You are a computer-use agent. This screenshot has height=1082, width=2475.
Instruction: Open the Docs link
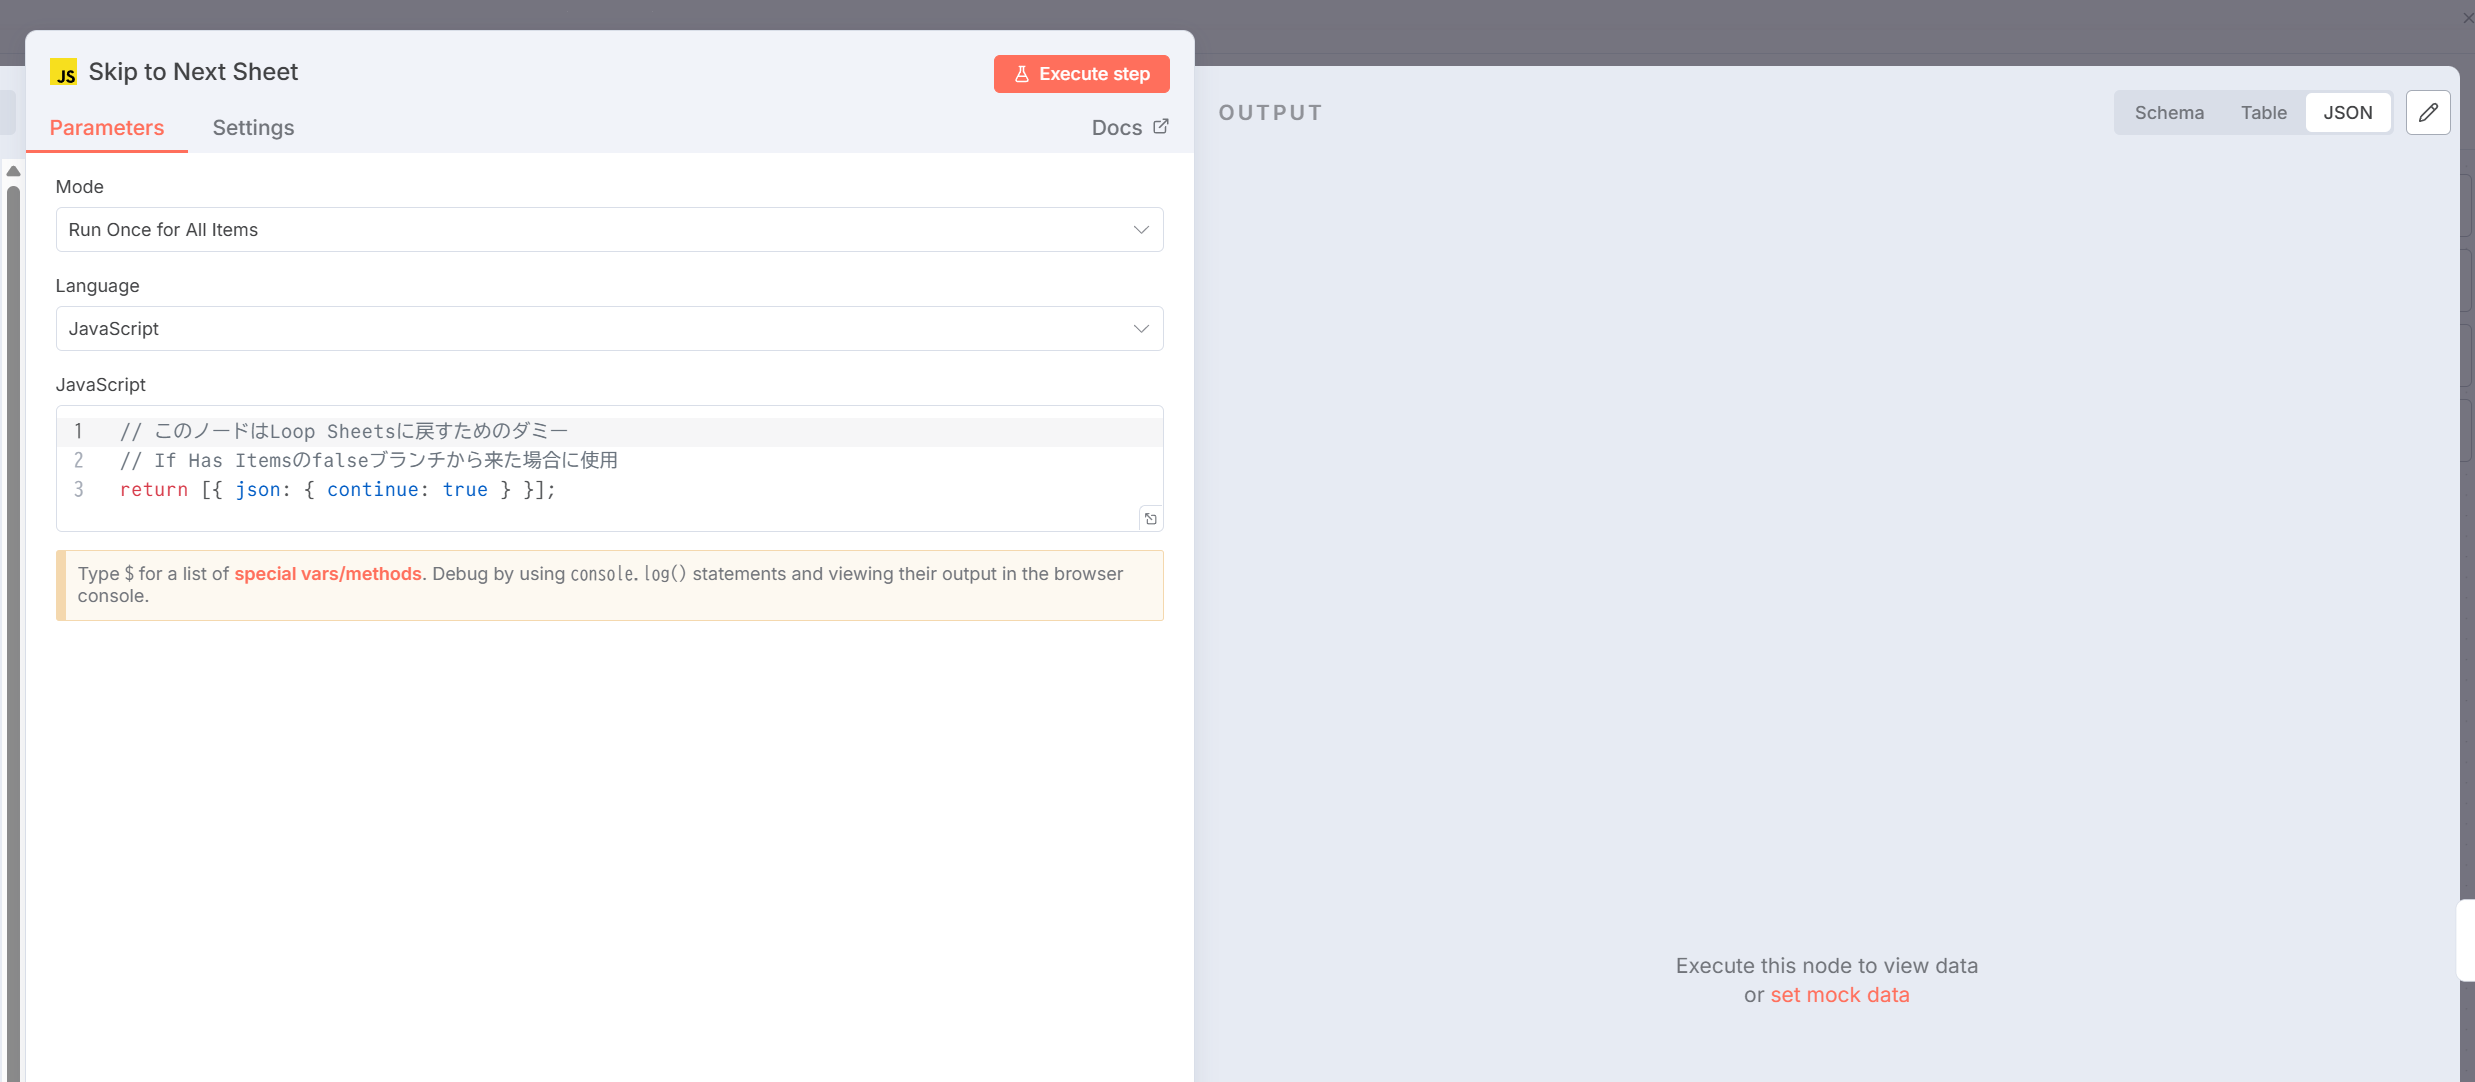pyautogui.click(x=1116, y=128)
